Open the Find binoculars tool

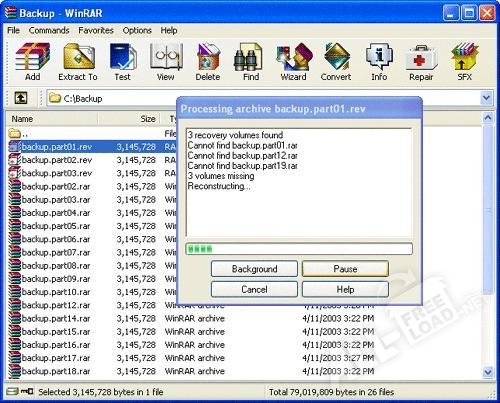point(251,62)
